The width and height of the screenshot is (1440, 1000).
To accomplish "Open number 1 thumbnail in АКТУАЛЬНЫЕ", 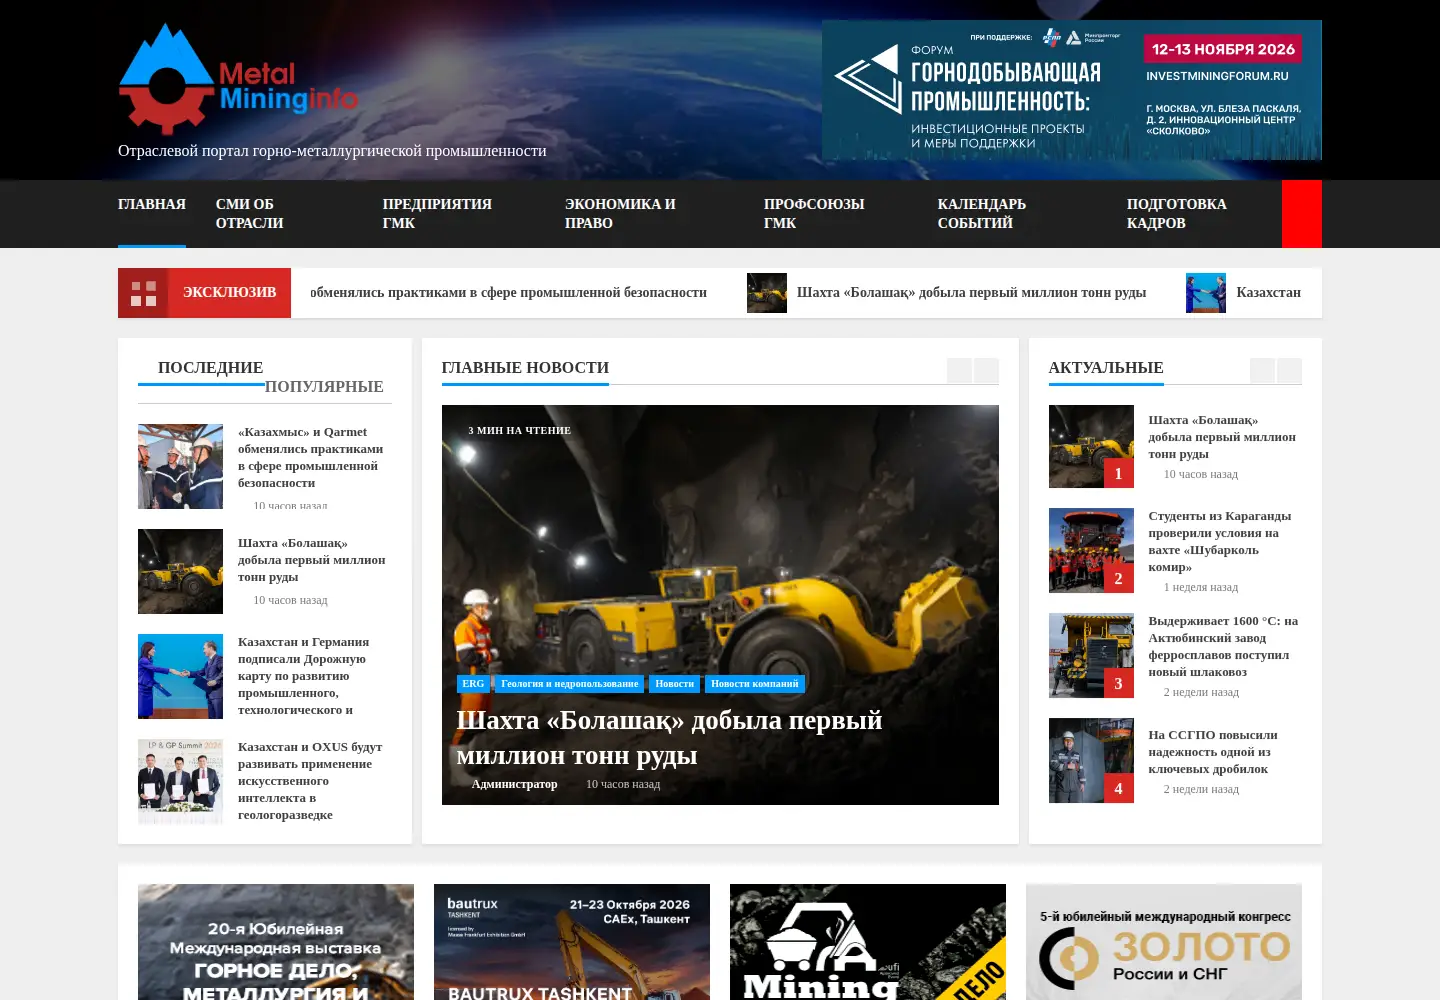I will pyautogui.click(x=1091, y=446).
